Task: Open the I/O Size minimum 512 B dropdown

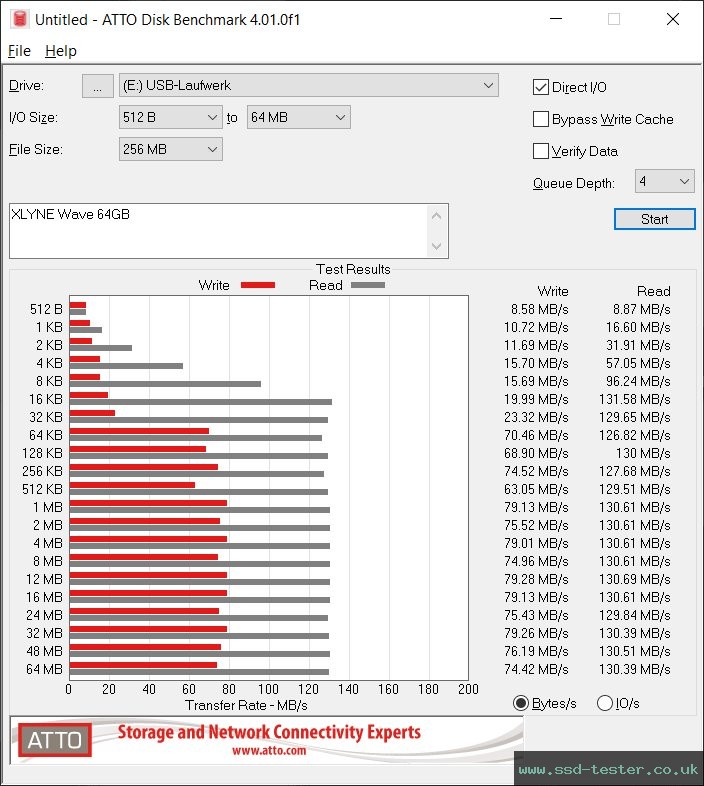Action: click(170, 117)
